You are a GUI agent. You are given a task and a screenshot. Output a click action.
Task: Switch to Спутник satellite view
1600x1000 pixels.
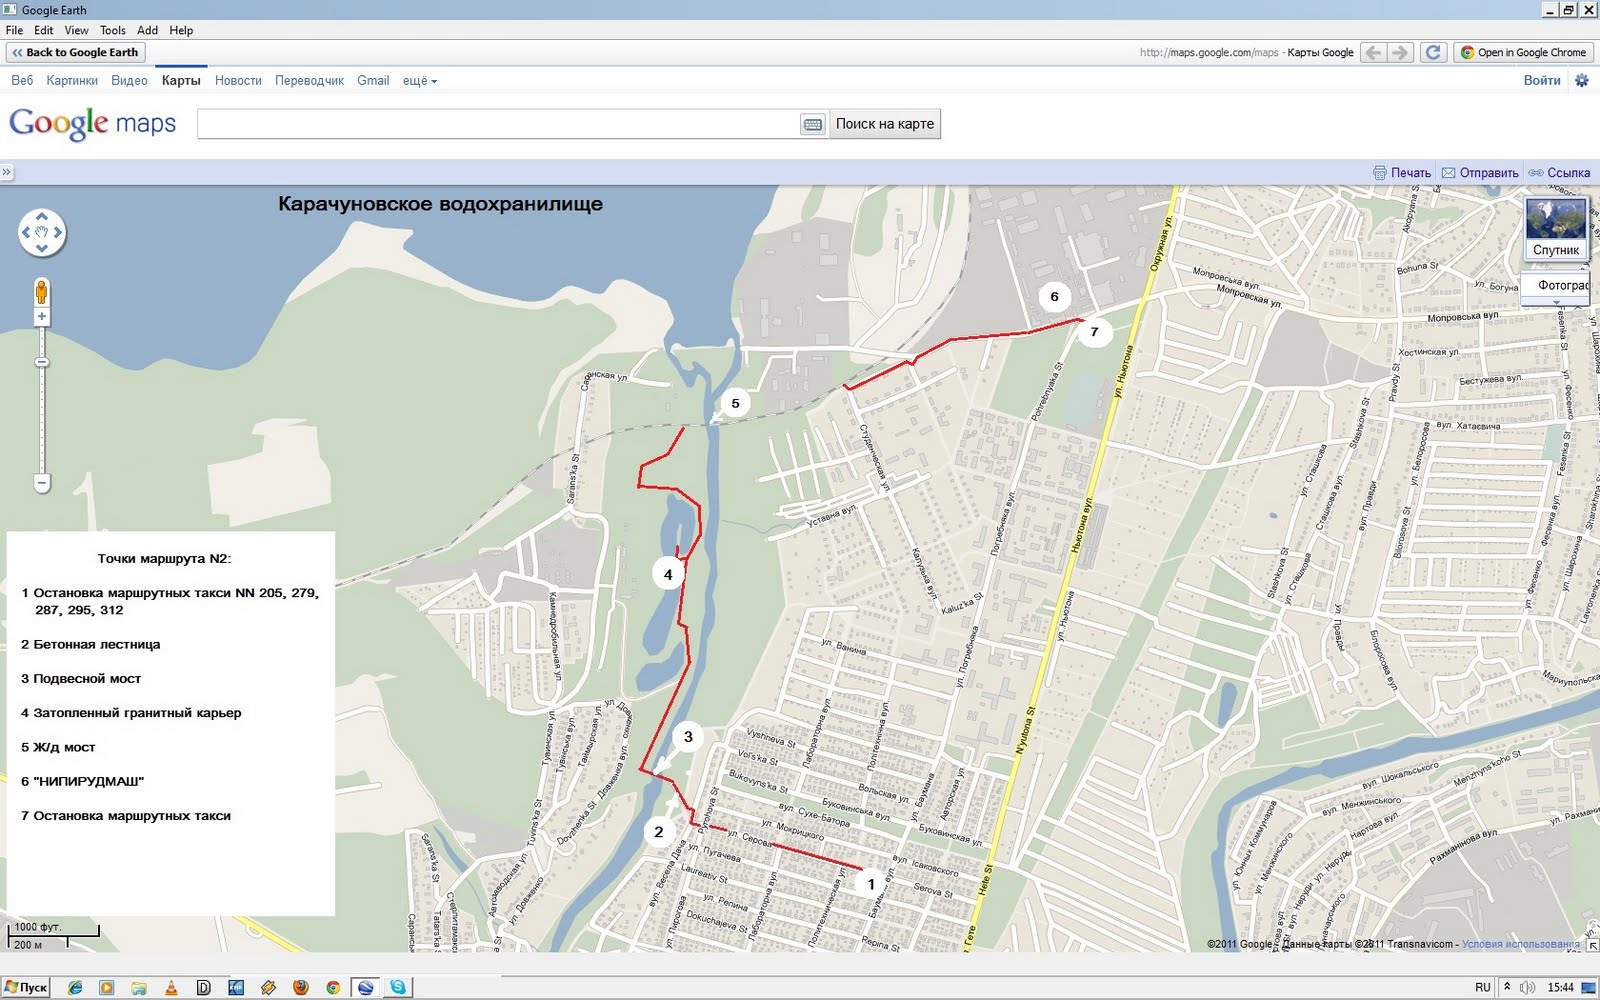[1556, 229]
